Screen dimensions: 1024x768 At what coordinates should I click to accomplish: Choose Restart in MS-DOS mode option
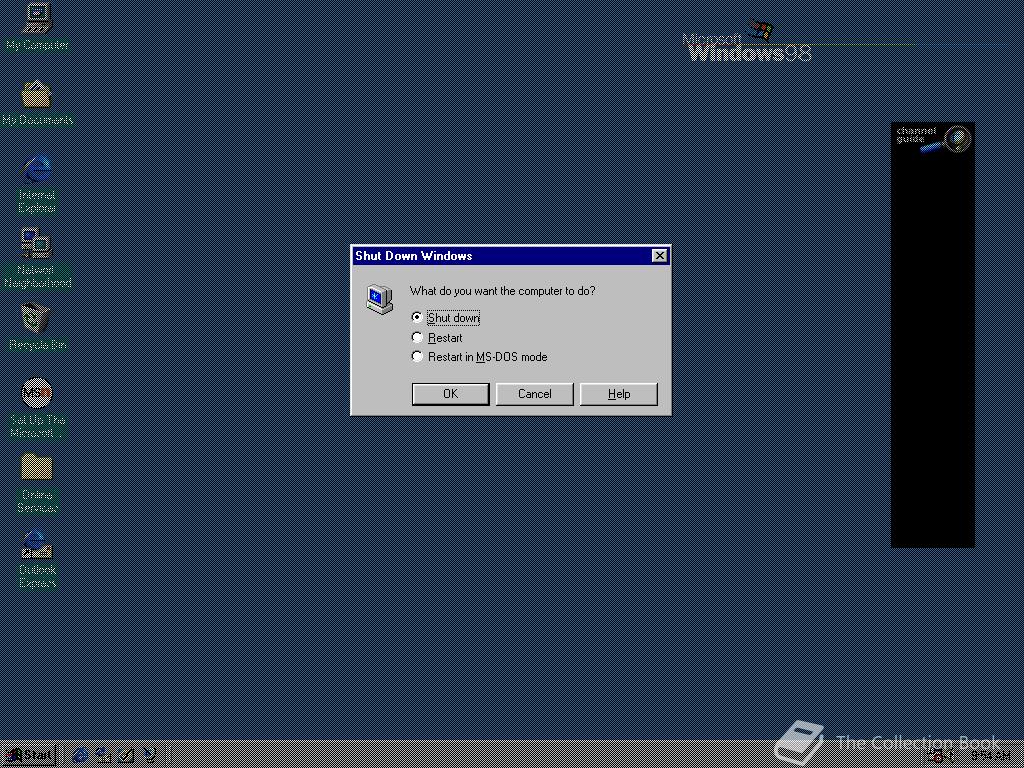[x=479, y=357]
